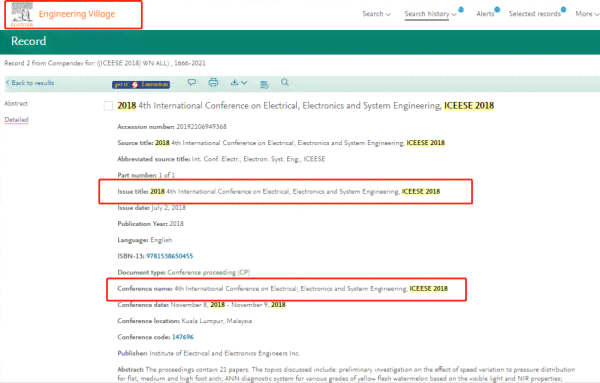Open the ISBN-13 link 9781538650455
Image resolution: width=600 pixels, height=383 pixels.
(x=170, y=256)
